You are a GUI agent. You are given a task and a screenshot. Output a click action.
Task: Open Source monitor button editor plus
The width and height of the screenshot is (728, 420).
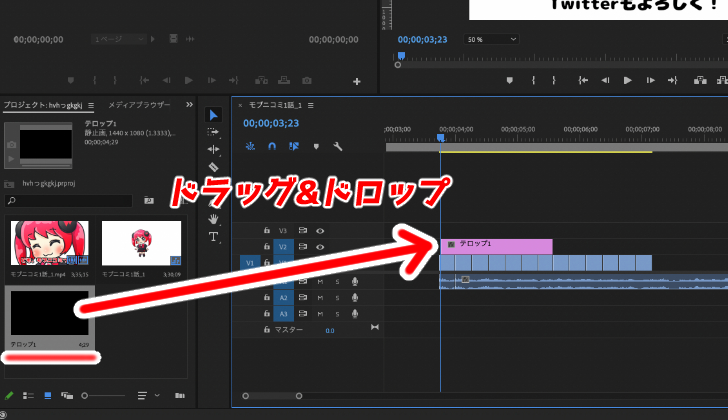(357, 82)
